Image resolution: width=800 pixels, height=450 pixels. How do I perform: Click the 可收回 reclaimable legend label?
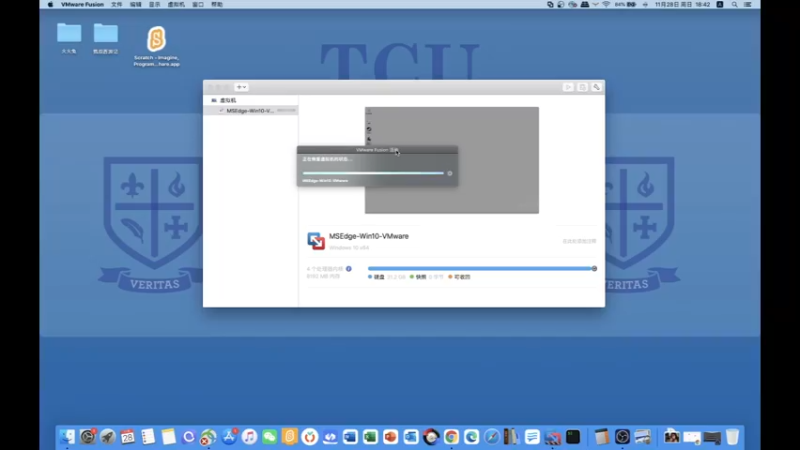[x=462, y=277]
